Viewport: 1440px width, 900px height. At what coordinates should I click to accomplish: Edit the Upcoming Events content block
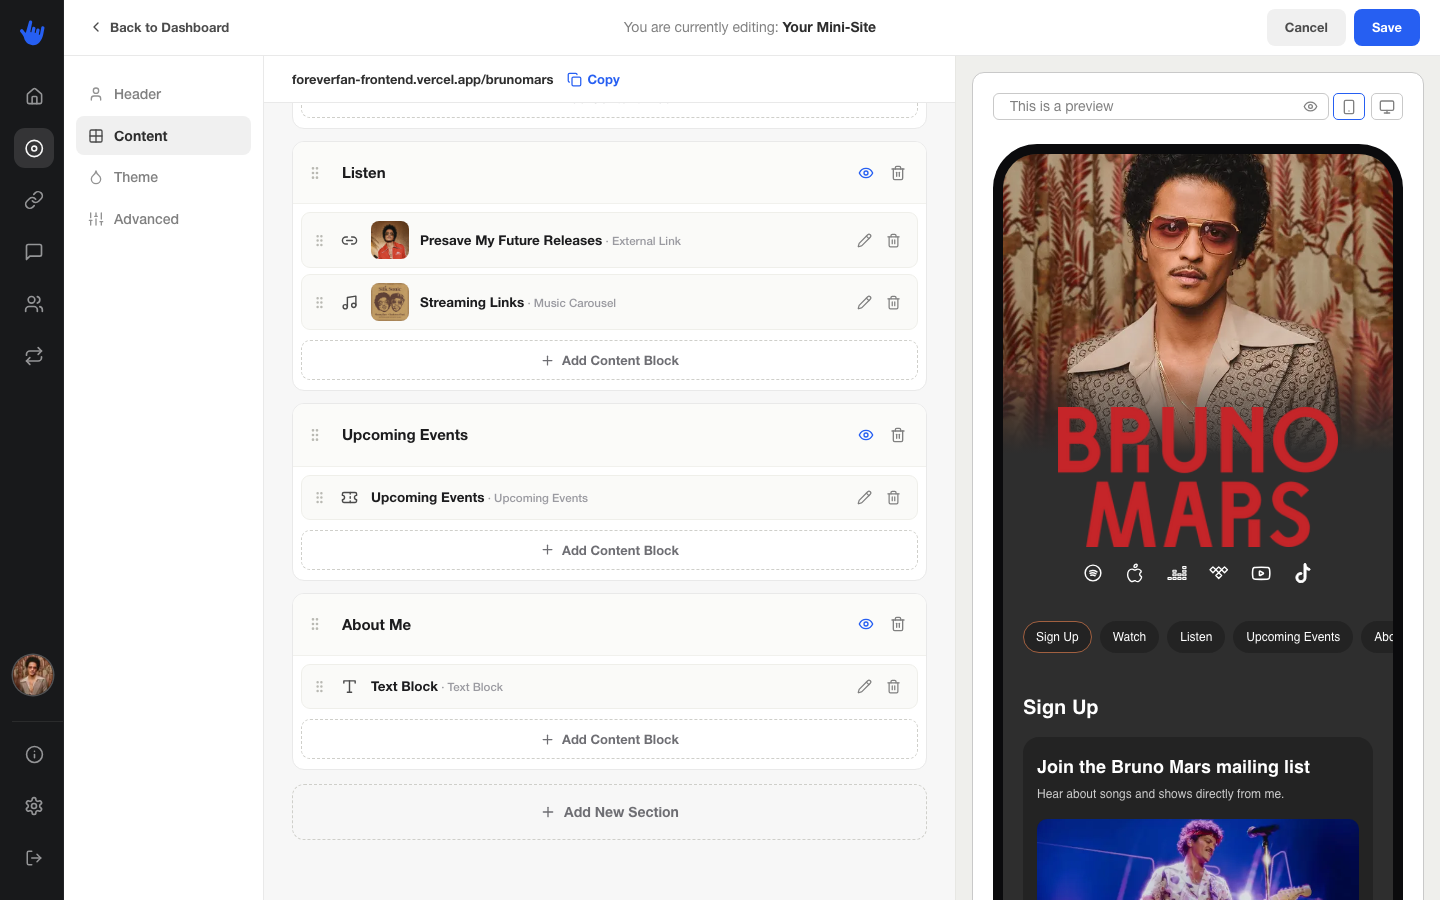pos(864,498)
